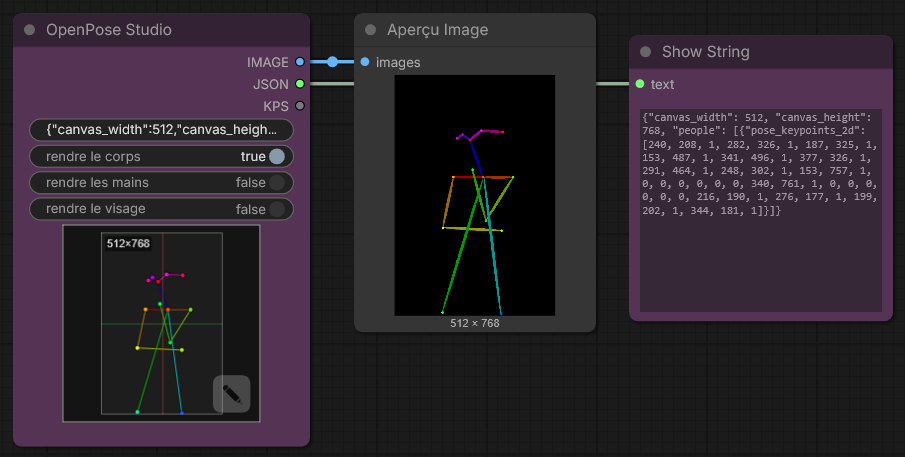Viewport: 905px width, 457px height.
Task: Open the pencil edit pose button
Action: coord(231,394)
